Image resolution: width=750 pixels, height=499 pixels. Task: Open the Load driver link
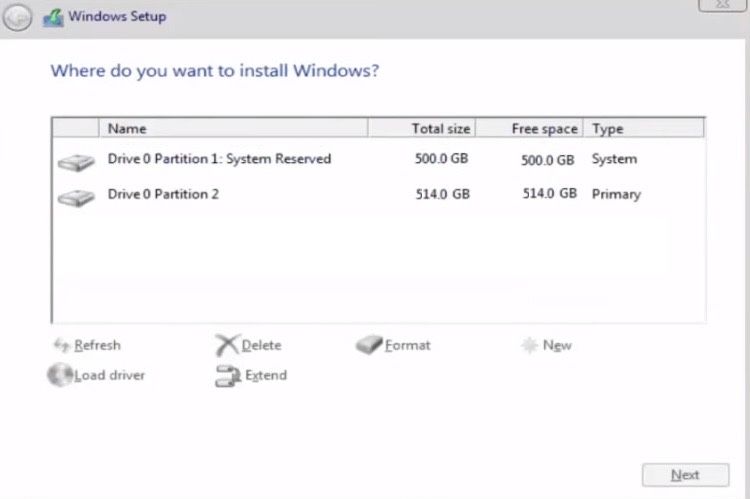109,375
